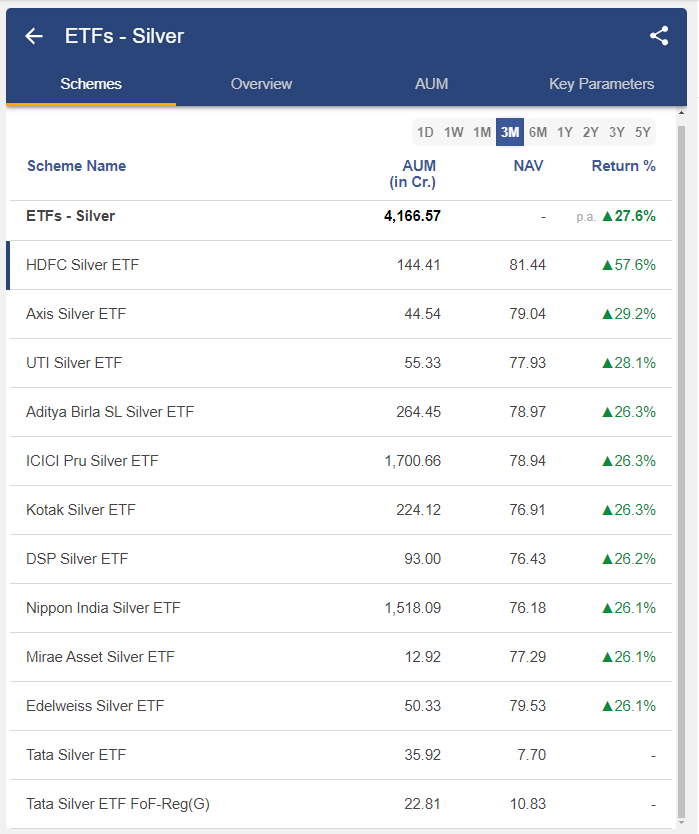Choose the 1W period option
The width and height of the screenshot is (699, 834).
[453, 131]
